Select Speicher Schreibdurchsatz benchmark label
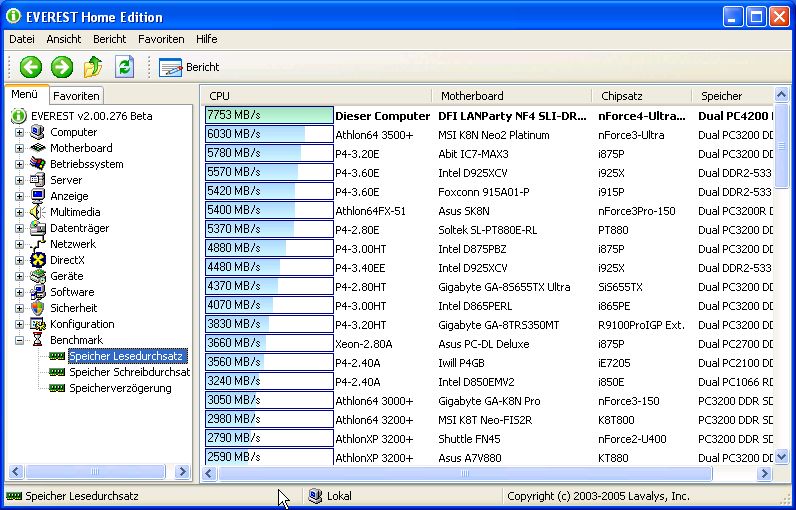 pos(129,372)
